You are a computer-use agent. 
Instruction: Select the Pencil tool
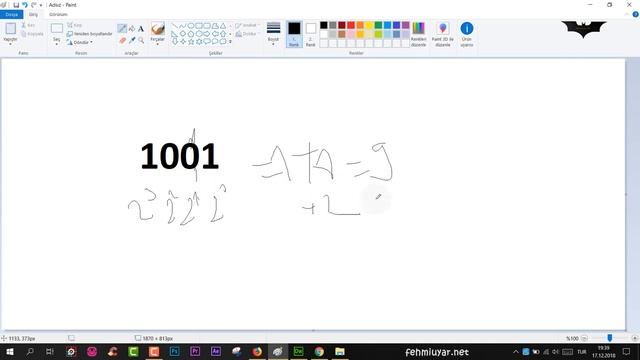pos(122,29)
